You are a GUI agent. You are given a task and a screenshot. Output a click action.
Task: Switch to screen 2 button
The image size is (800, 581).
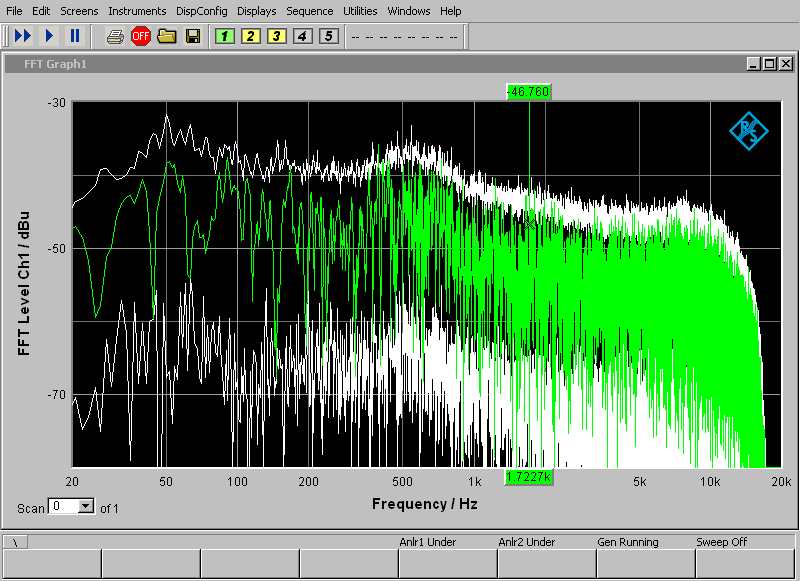[x=251, y=36]
